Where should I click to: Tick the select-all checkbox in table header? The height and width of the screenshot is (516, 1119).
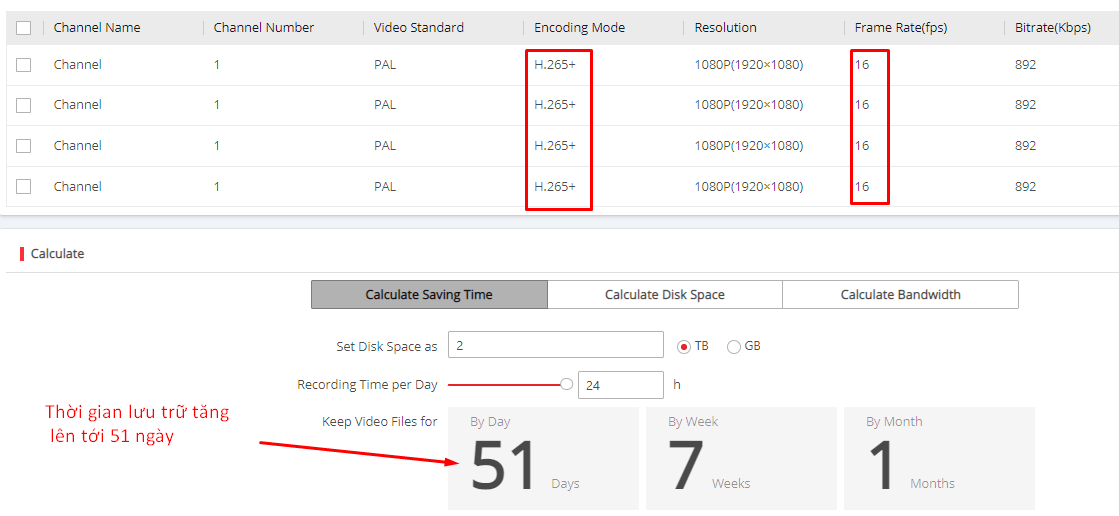(24, 28)
